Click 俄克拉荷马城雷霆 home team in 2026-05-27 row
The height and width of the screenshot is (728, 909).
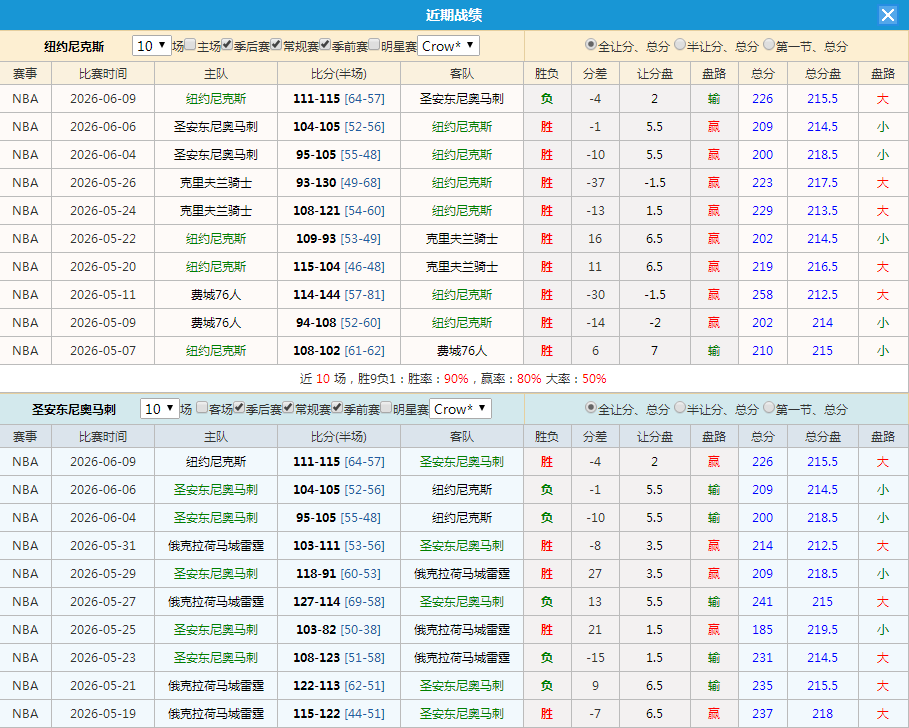pos(216,602)
